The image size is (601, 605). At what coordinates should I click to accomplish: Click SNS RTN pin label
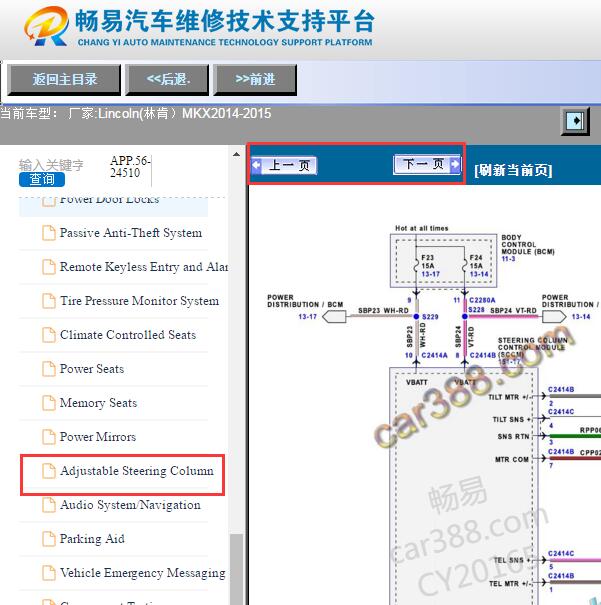[x=513, y=437]
